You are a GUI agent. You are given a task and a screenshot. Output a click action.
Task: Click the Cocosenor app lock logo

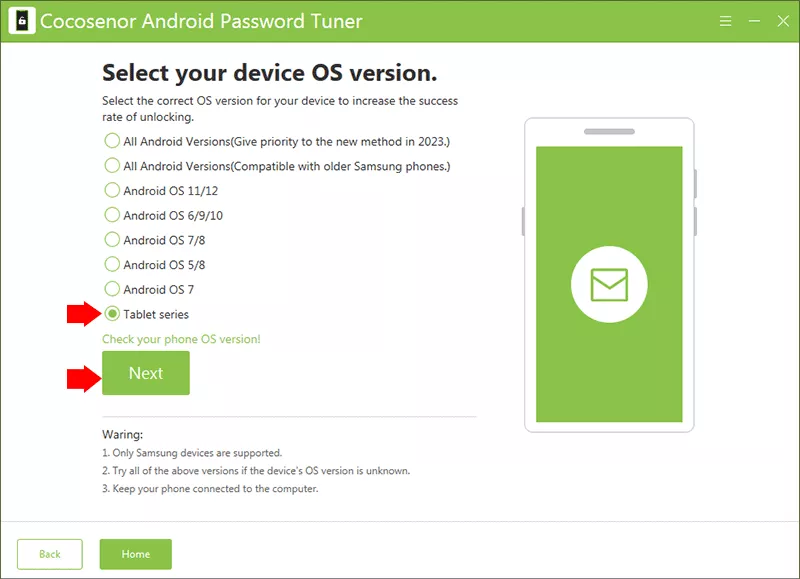pos(22,21)
